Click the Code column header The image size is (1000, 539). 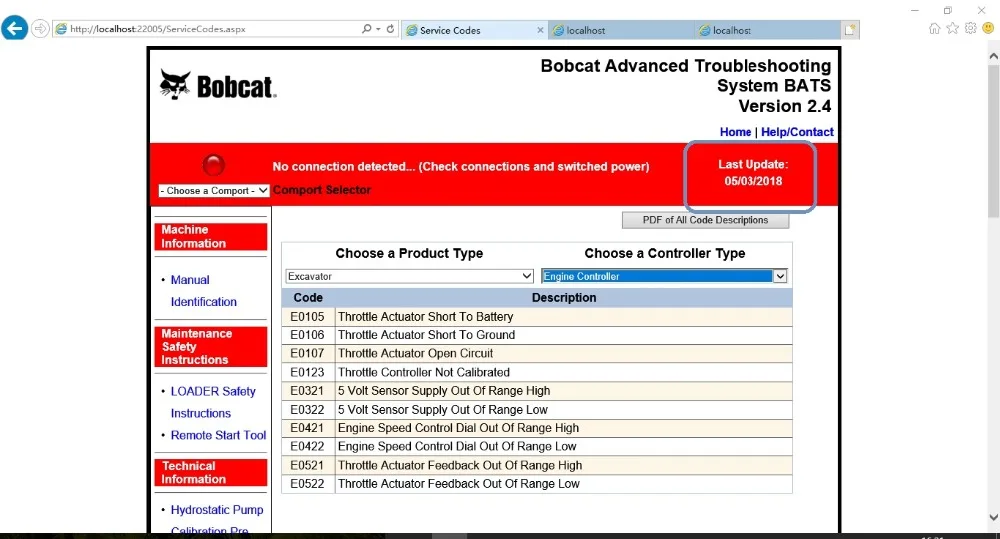coord(308,298)
